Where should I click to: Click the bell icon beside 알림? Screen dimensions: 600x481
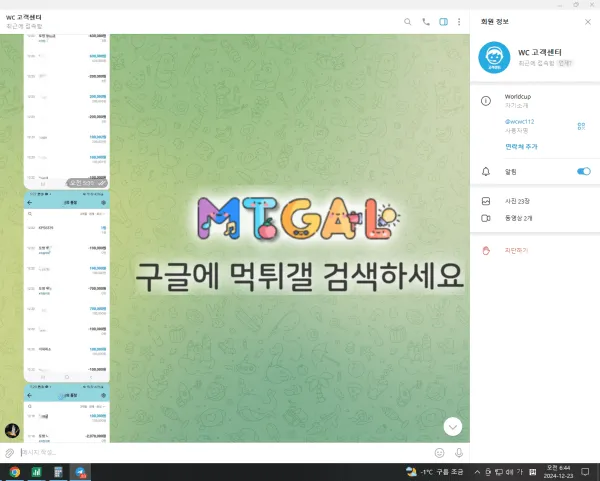(486, 171)
